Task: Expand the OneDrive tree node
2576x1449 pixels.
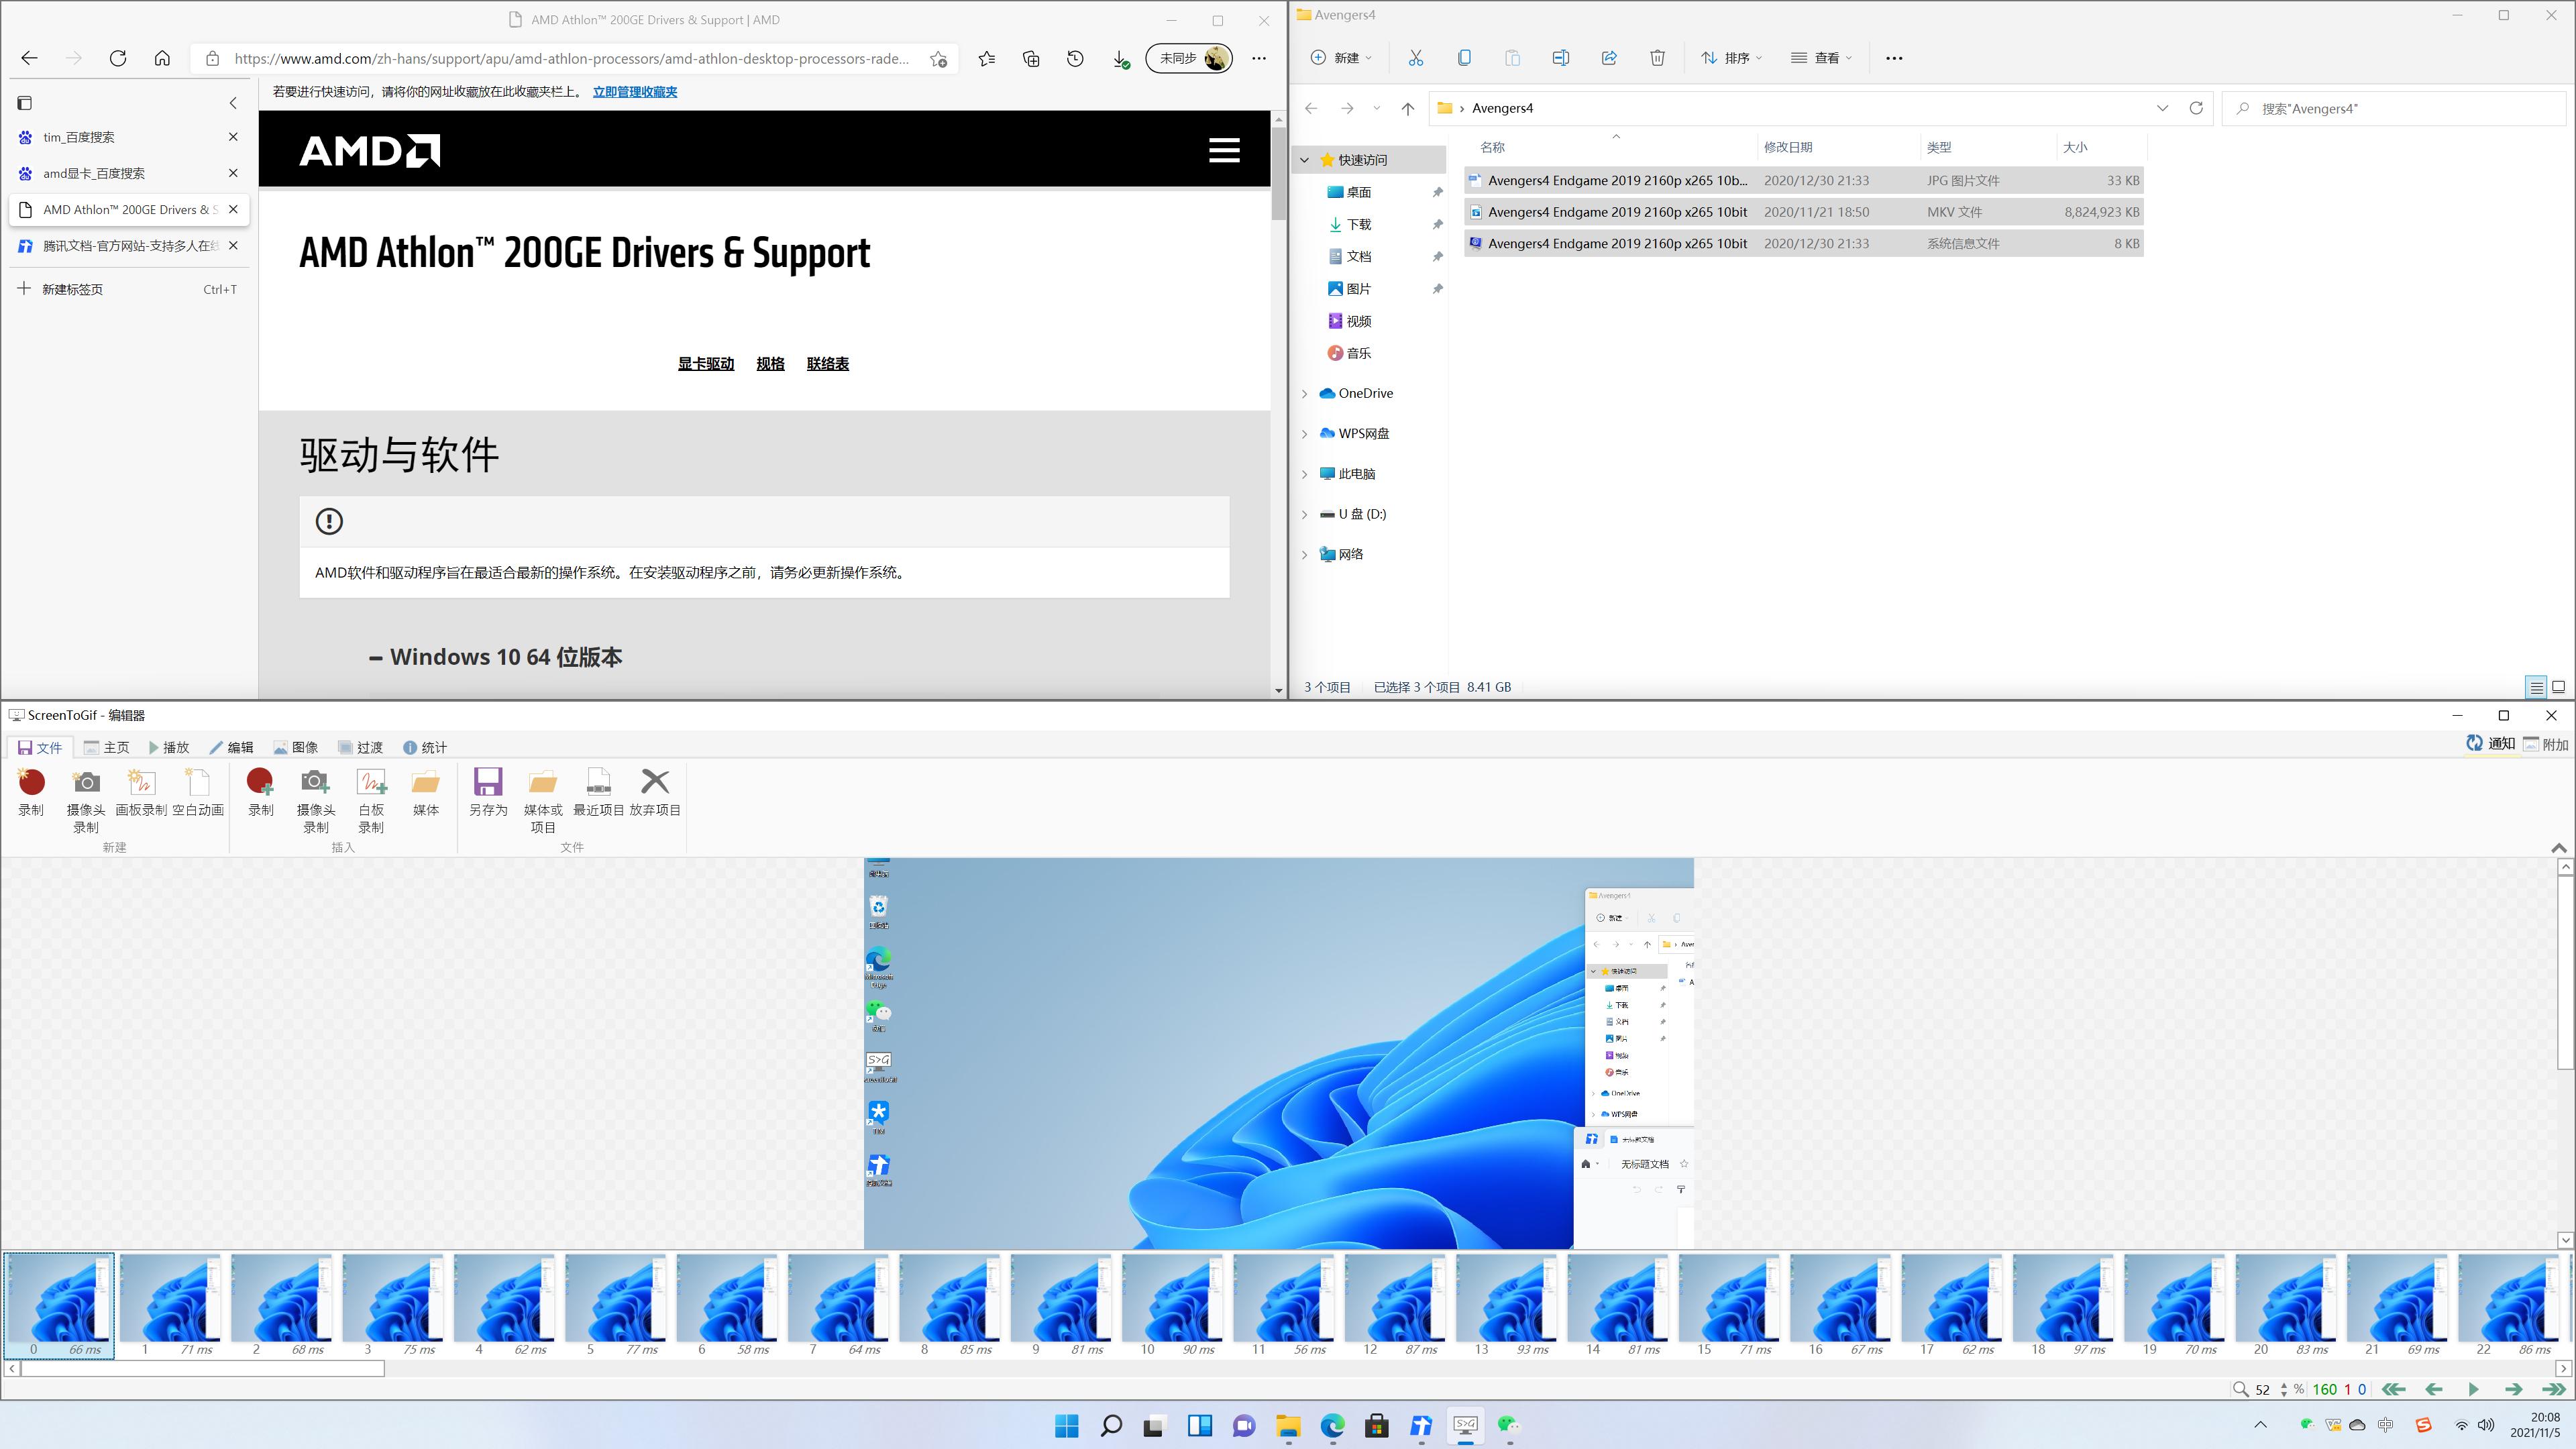Action: pyautogui.click(x=1304, y=394)
